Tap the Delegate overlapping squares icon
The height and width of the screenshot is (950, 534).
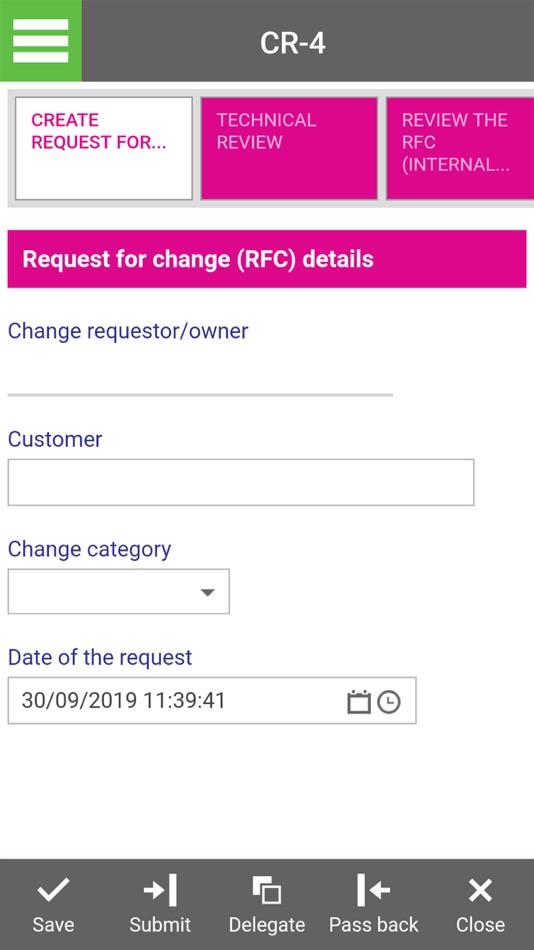(267, 890)
